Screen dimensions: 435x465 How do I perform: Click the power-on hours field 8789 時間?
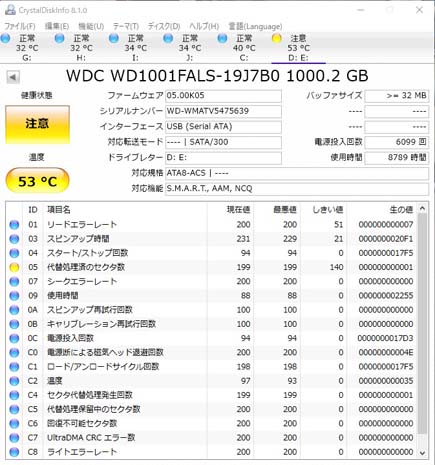tap(397, 157)
